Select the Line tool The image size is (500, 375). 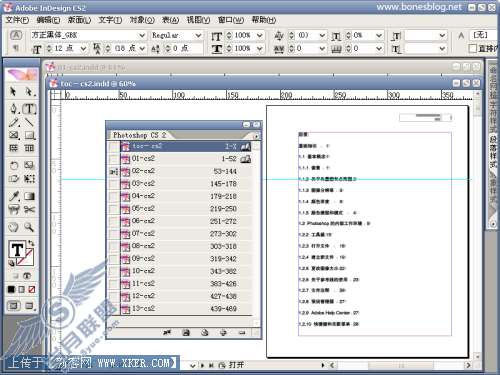(29, 122)
